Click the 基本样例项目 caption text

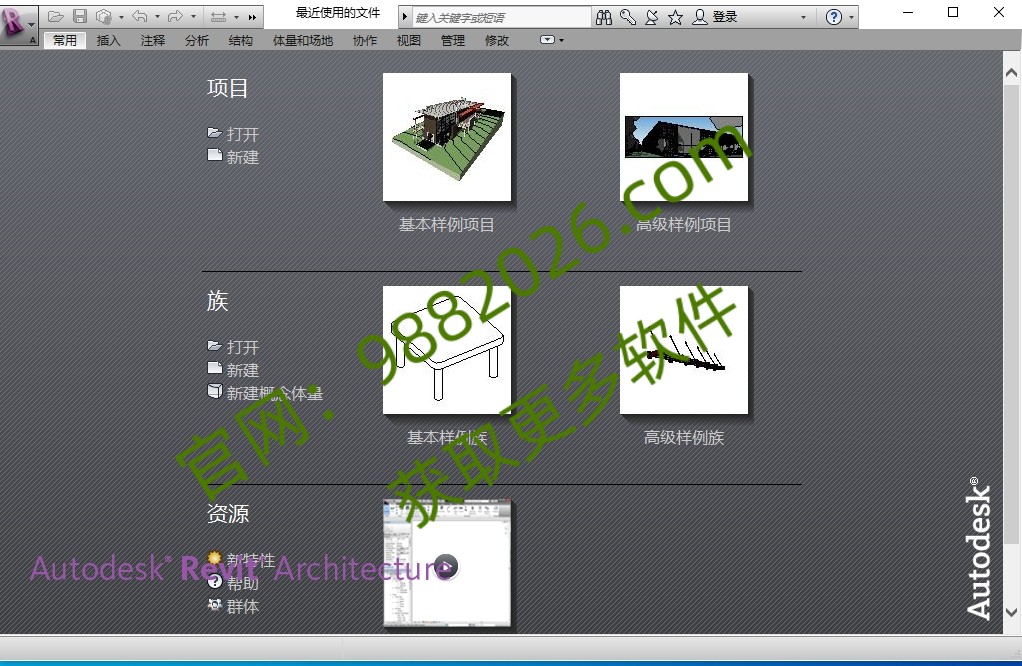click(446, 225)
